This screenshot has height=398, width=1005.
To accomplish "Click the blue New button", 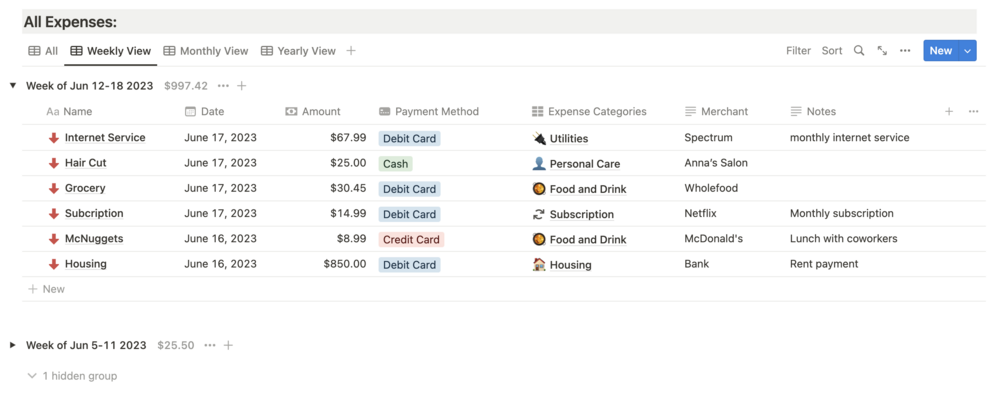I will 941,51.
